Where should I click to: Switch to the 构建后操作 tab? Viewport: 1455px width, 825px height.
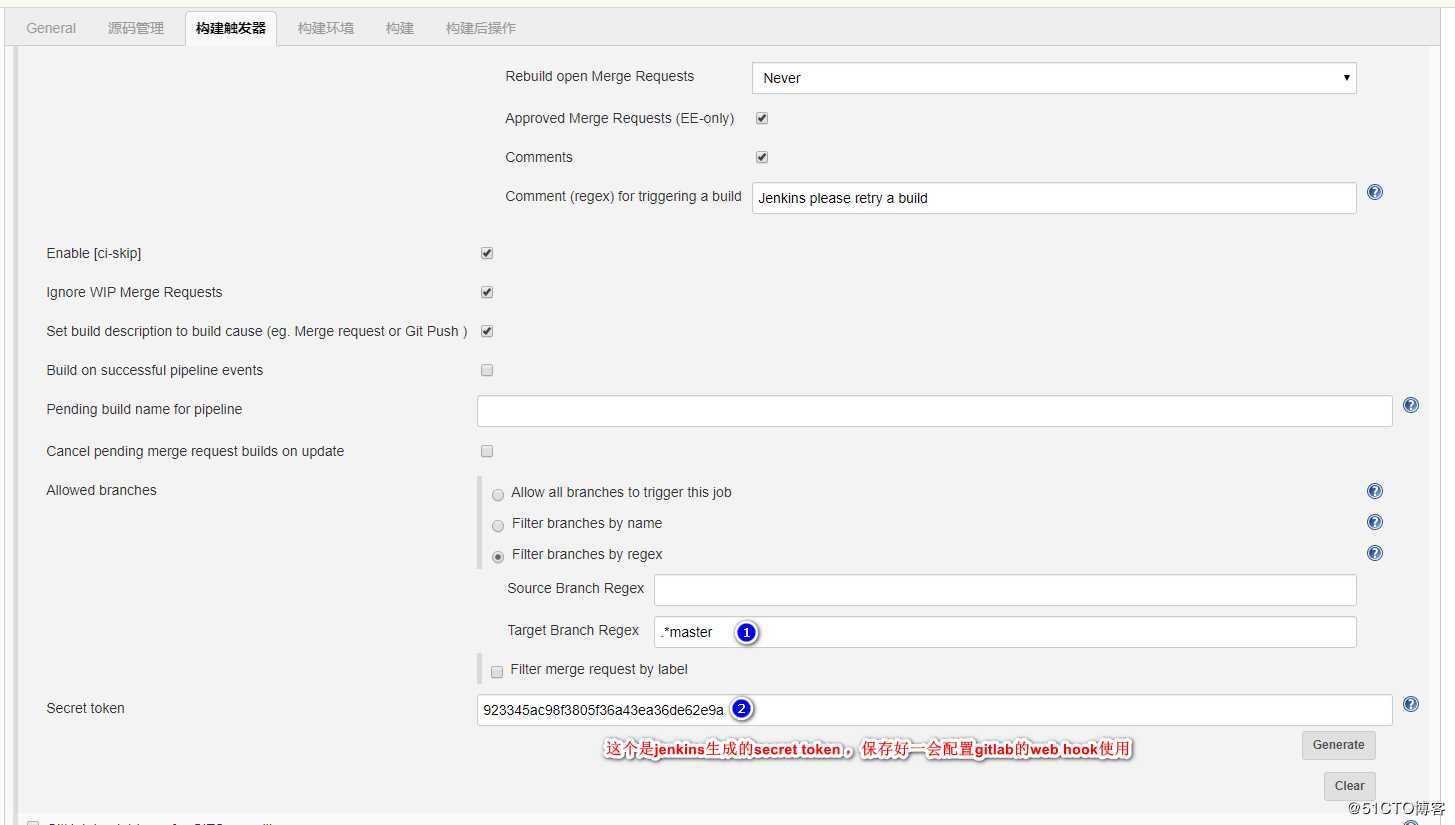pyautogui.click(x=481, y=28)
